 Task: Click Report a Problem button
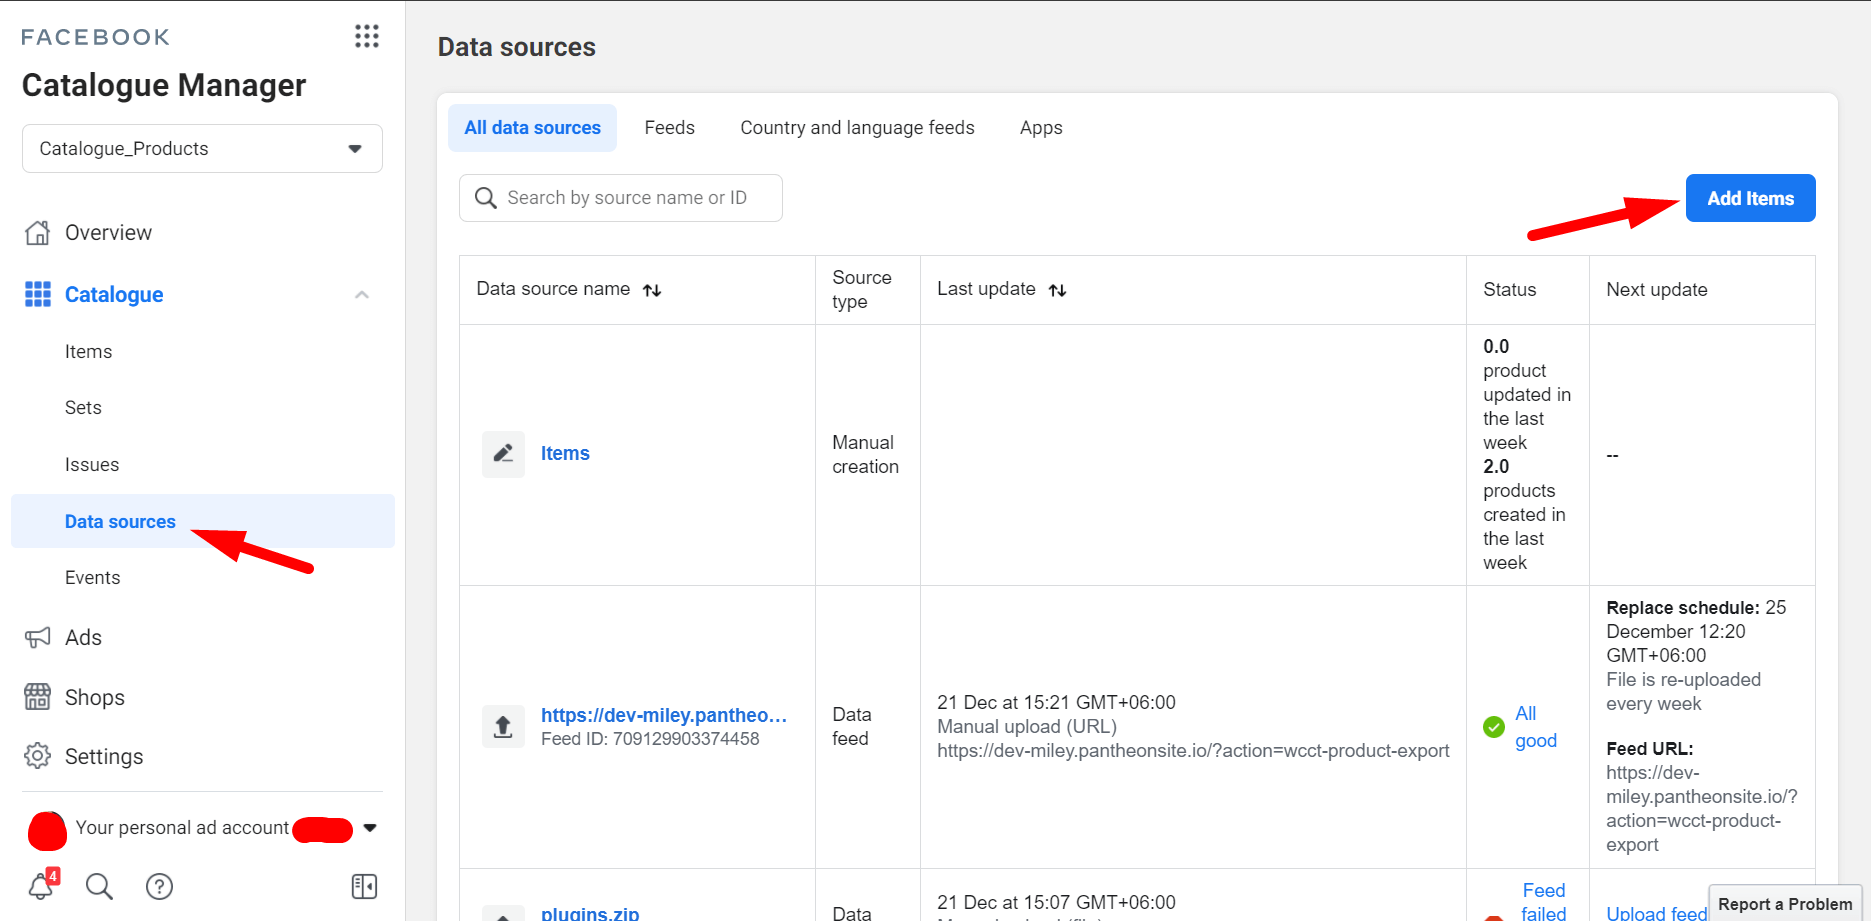coord(1784,904)
